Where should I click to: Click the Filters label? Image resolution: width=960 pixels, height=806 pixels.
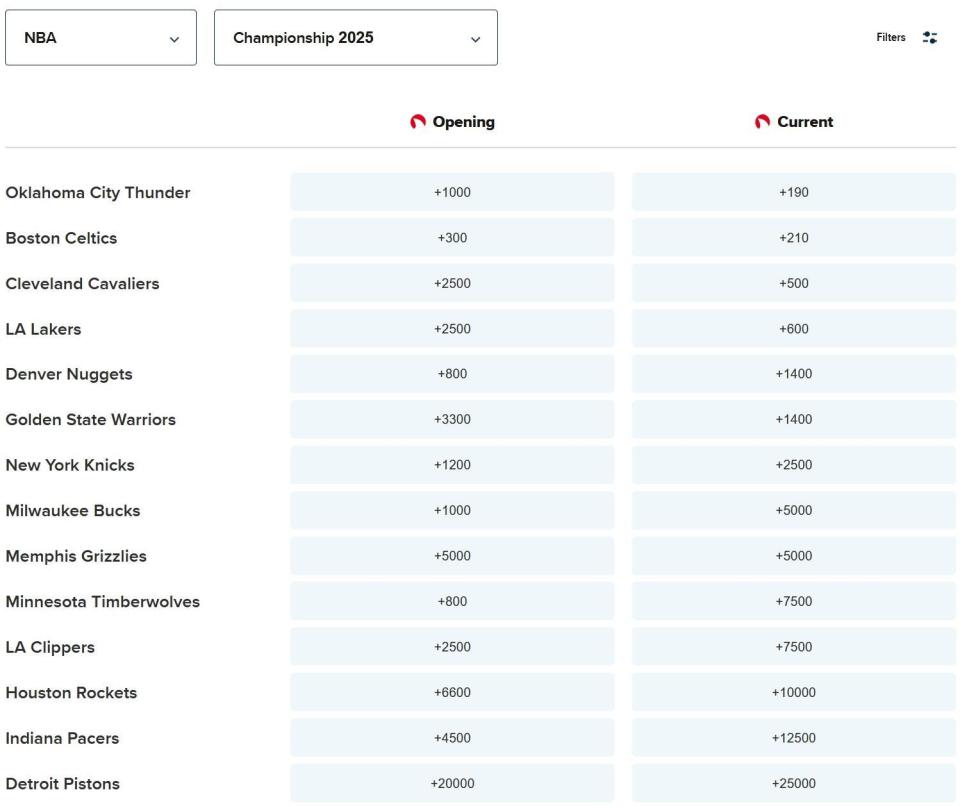[890, 38]
